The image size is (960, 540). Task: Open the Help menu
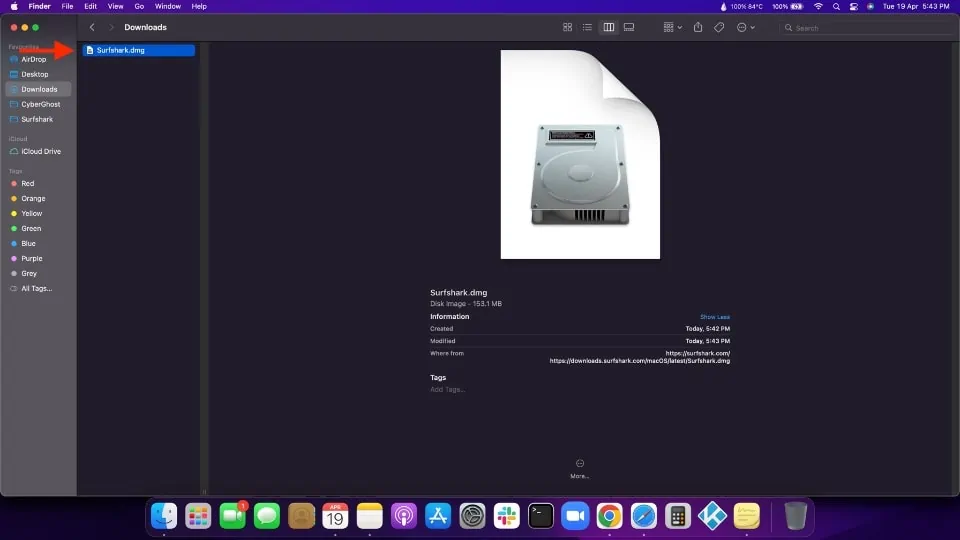point(199,7)
